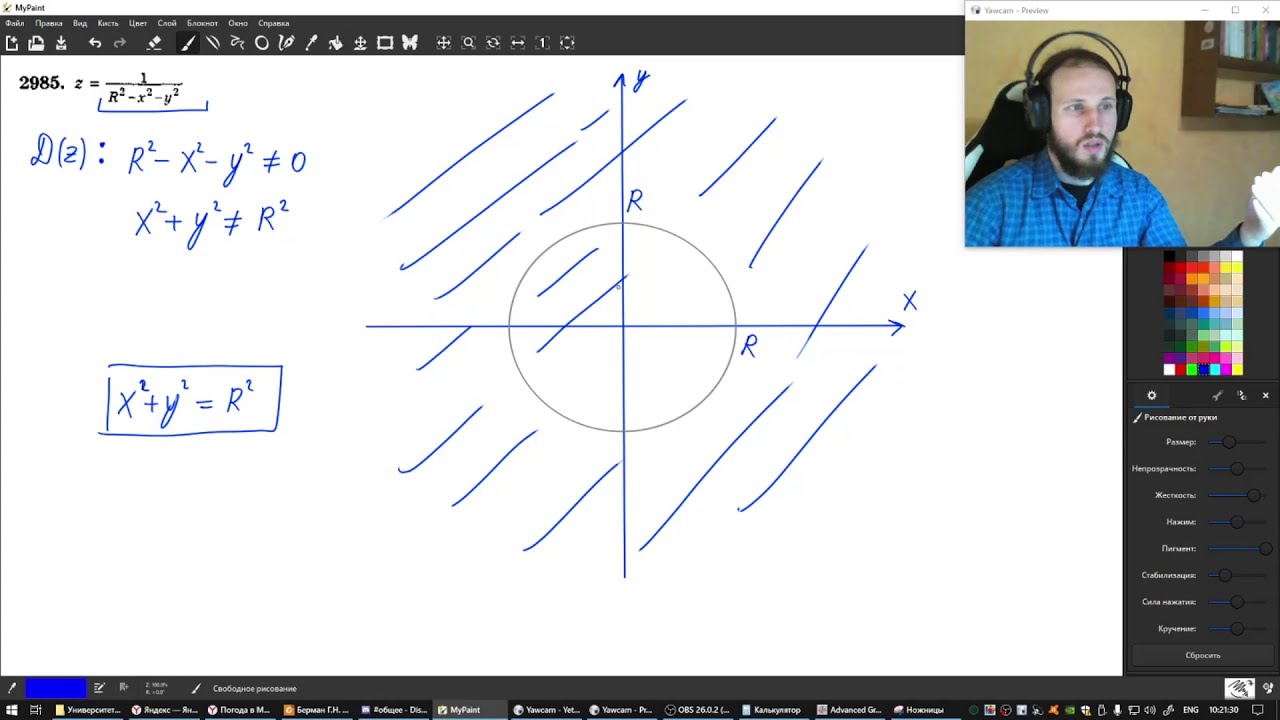Viewport: 1280px width, 720px height.
Task: Click the Mirror View horizontal icon
Action: pyautogui.click(x=518, y=43)
